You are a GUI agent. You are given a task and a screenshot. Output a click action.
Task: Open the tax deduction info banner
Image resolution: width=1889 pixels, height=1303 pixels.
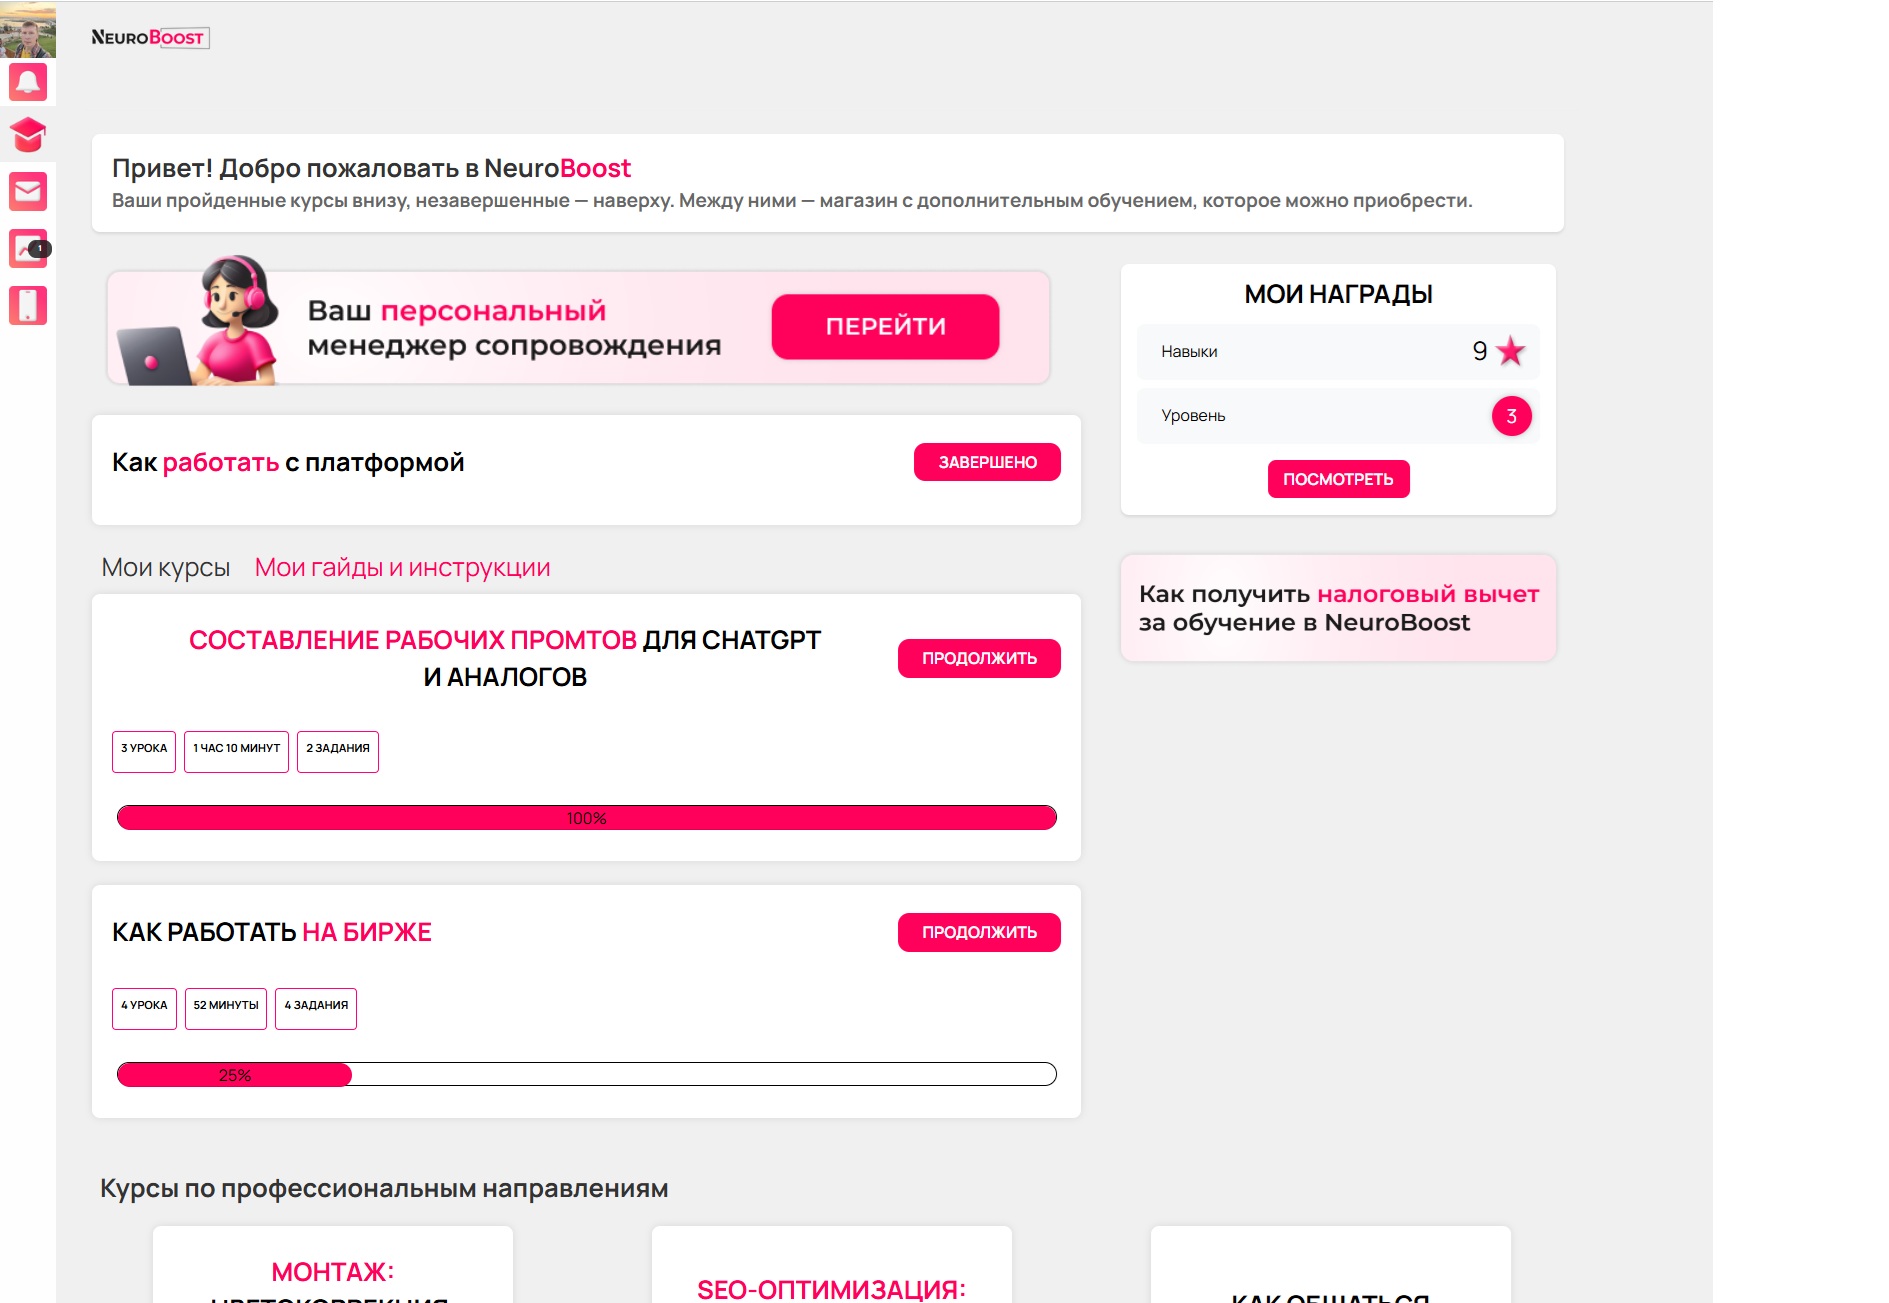[x=1338, y=608]
